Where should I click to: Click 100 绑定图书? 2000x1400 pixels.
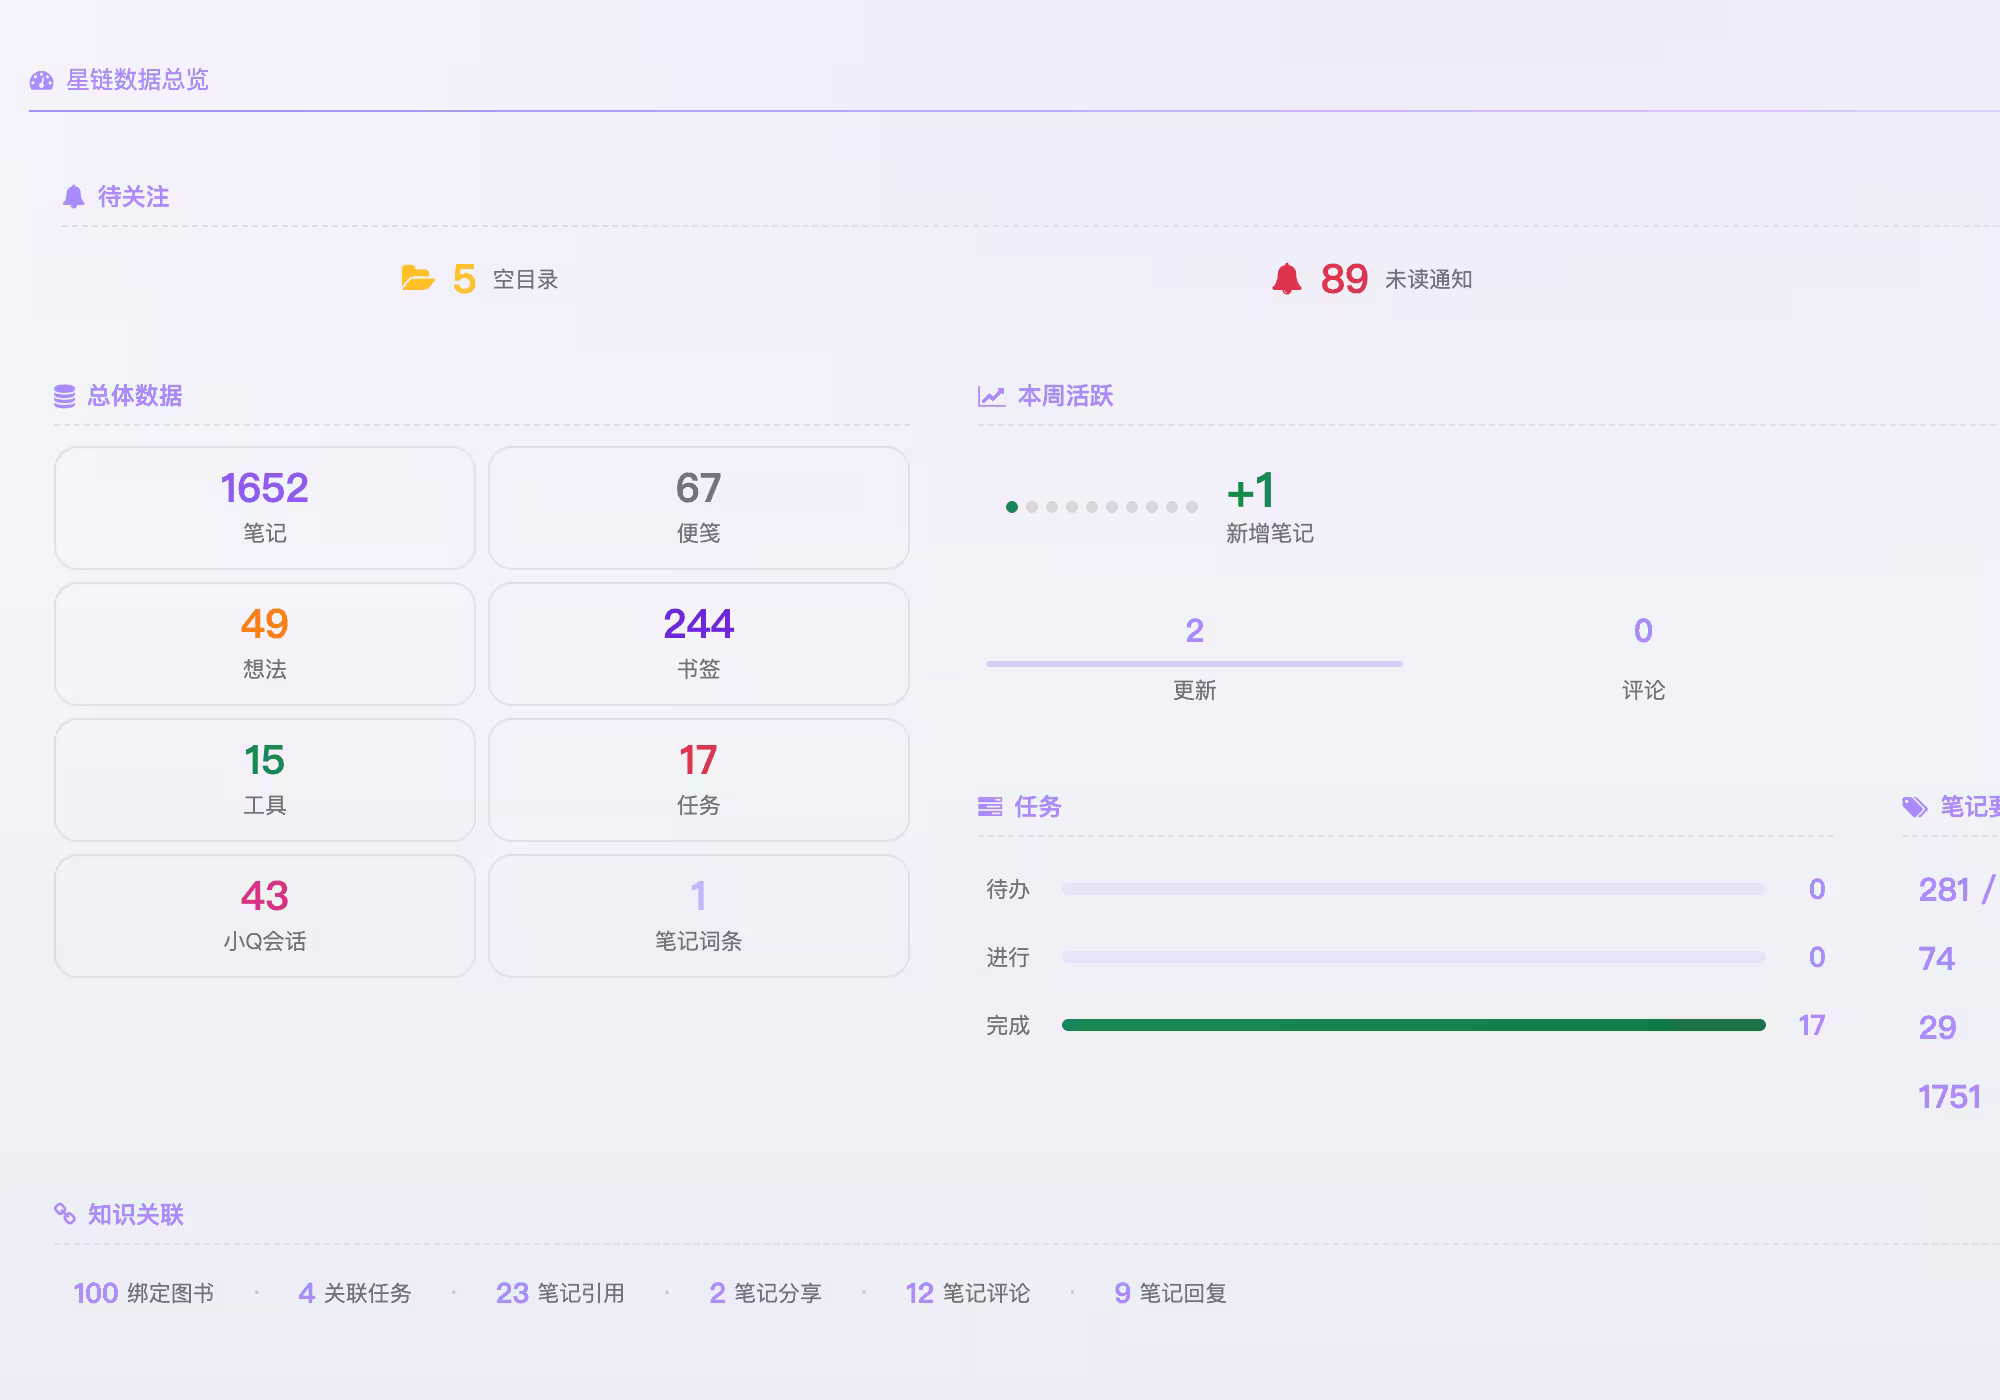(144, 1293)
